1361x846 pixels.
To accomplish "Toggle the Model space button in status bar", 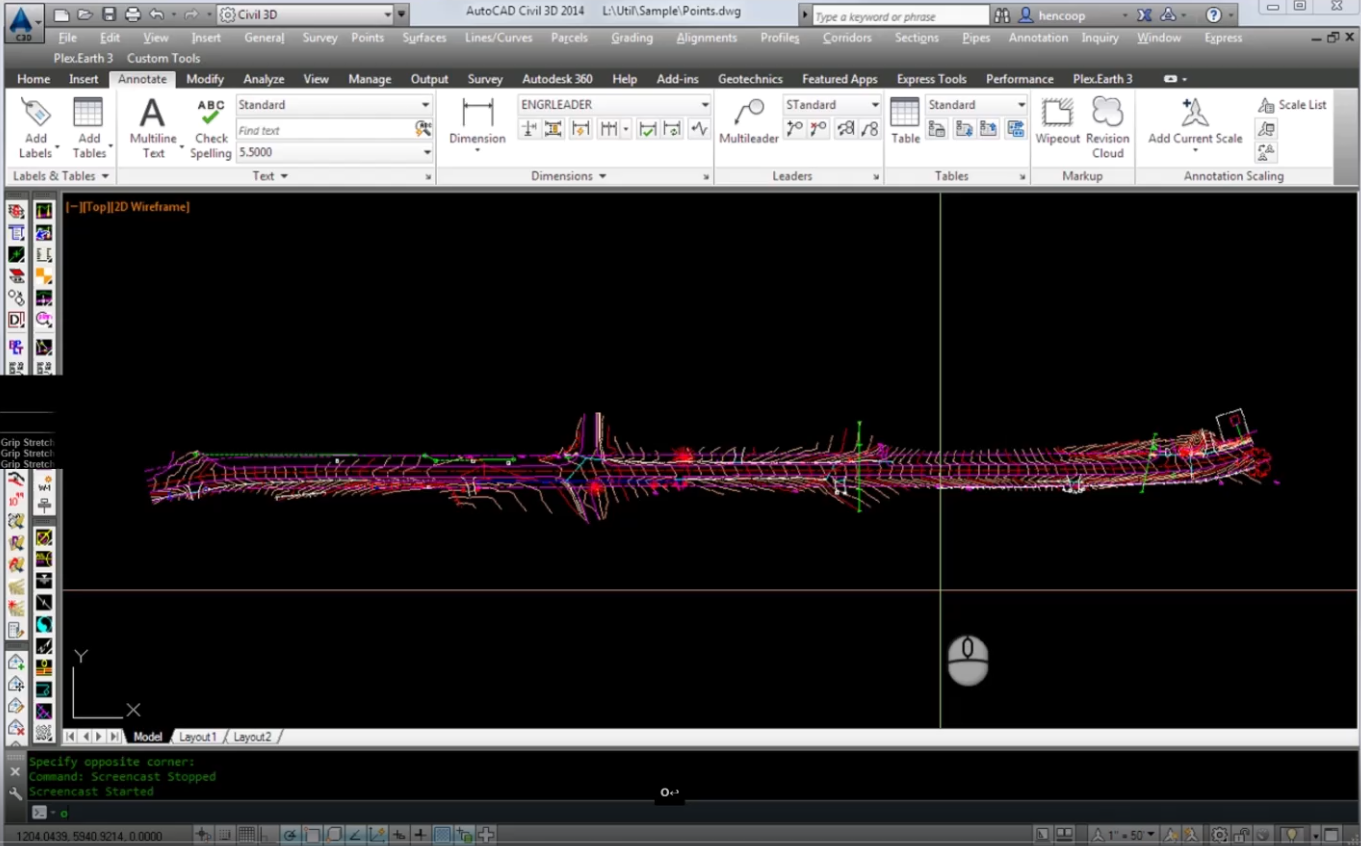I will click(1042, 835).
